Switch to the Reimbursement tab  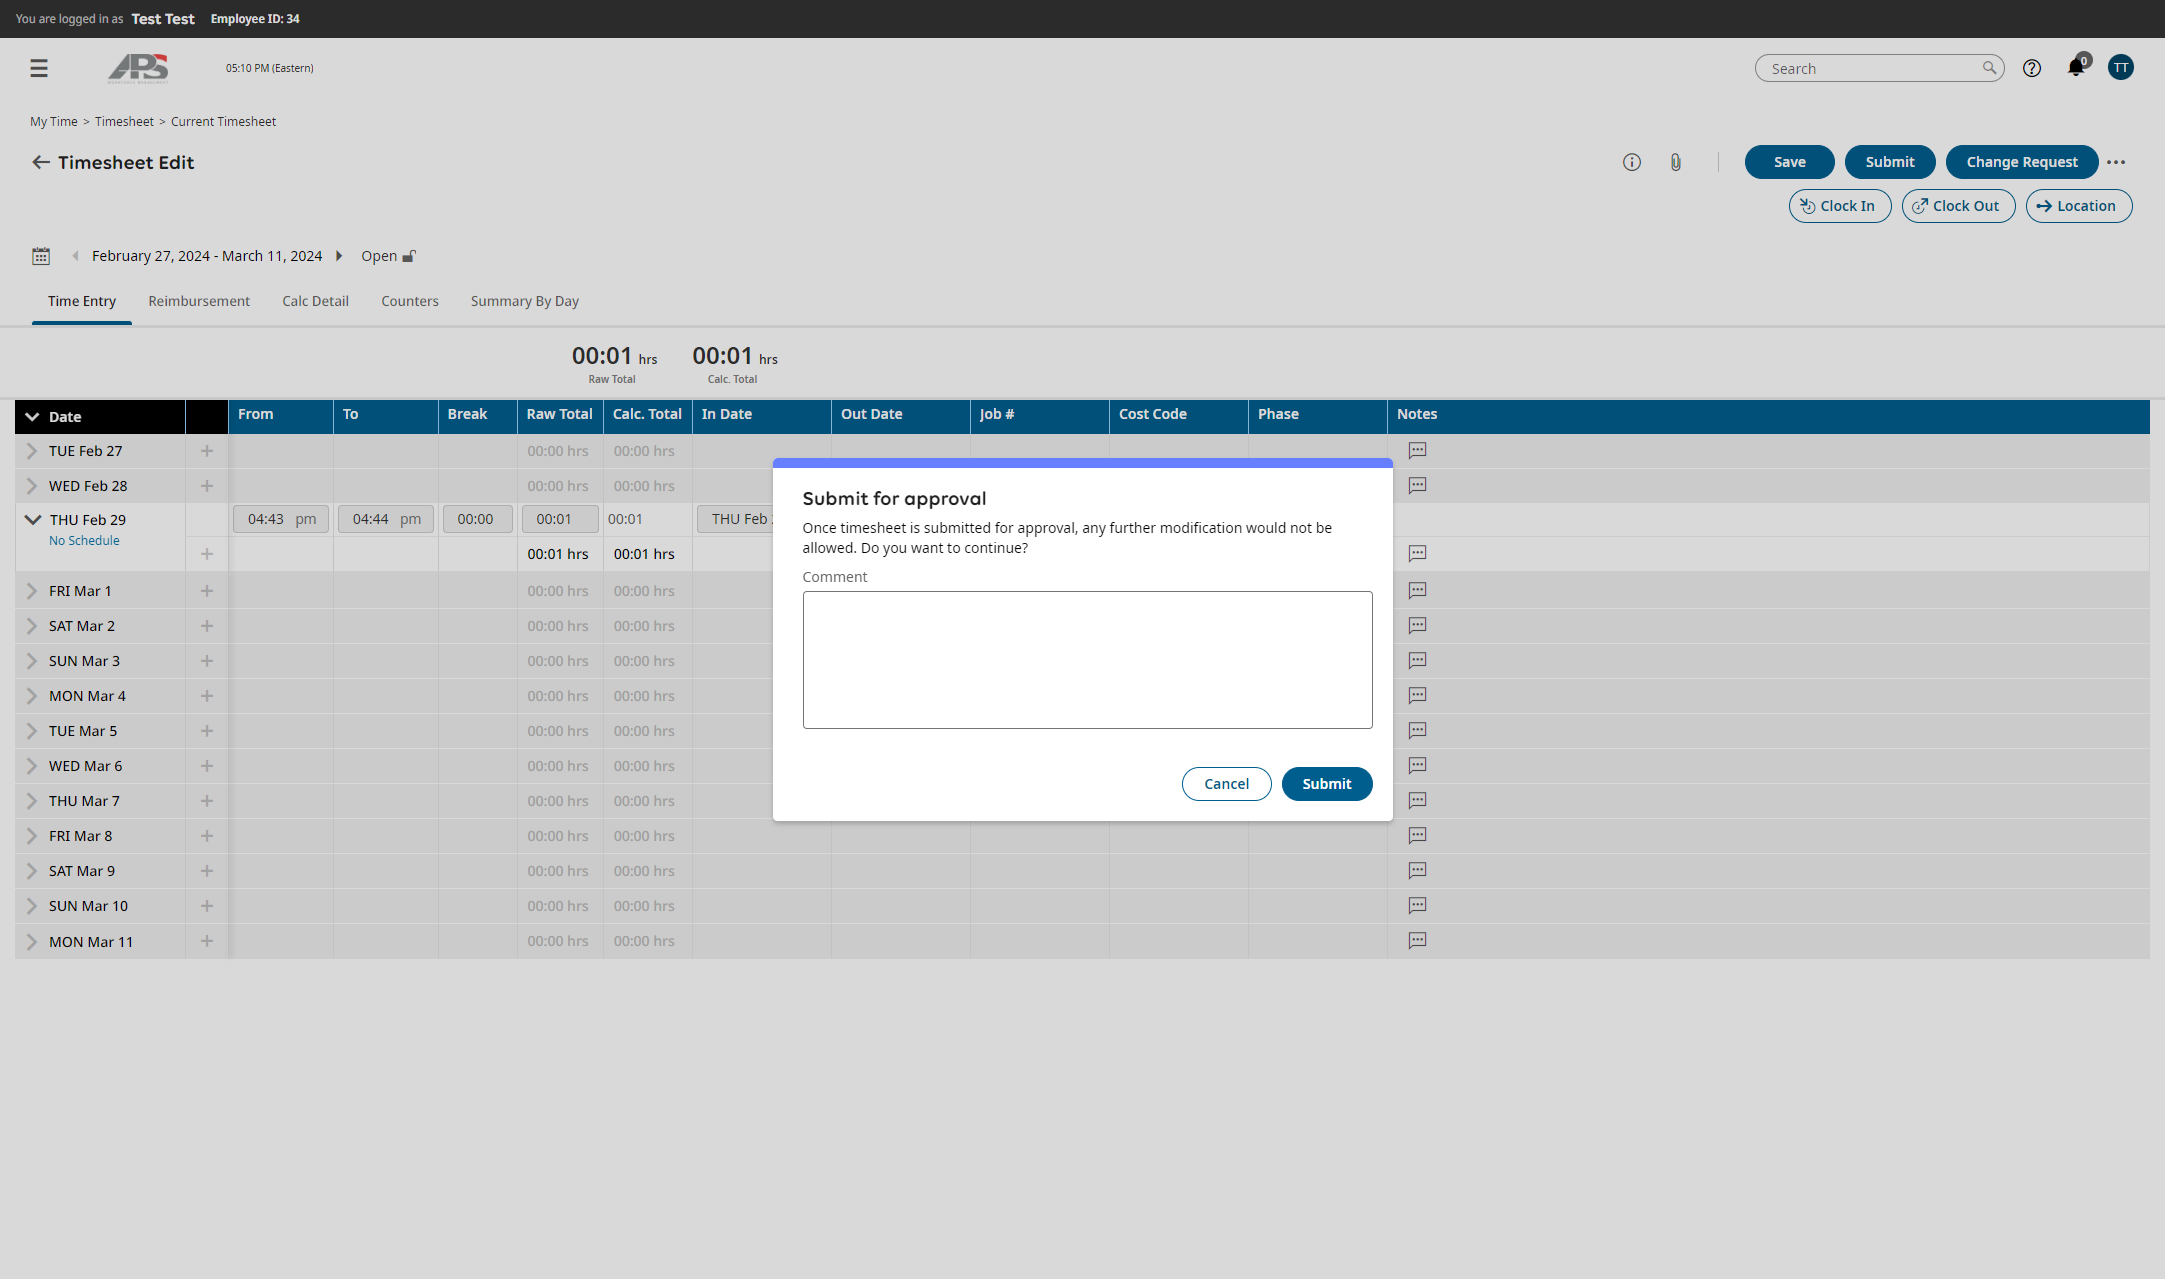pyautogui.click(x=199, y=301)
